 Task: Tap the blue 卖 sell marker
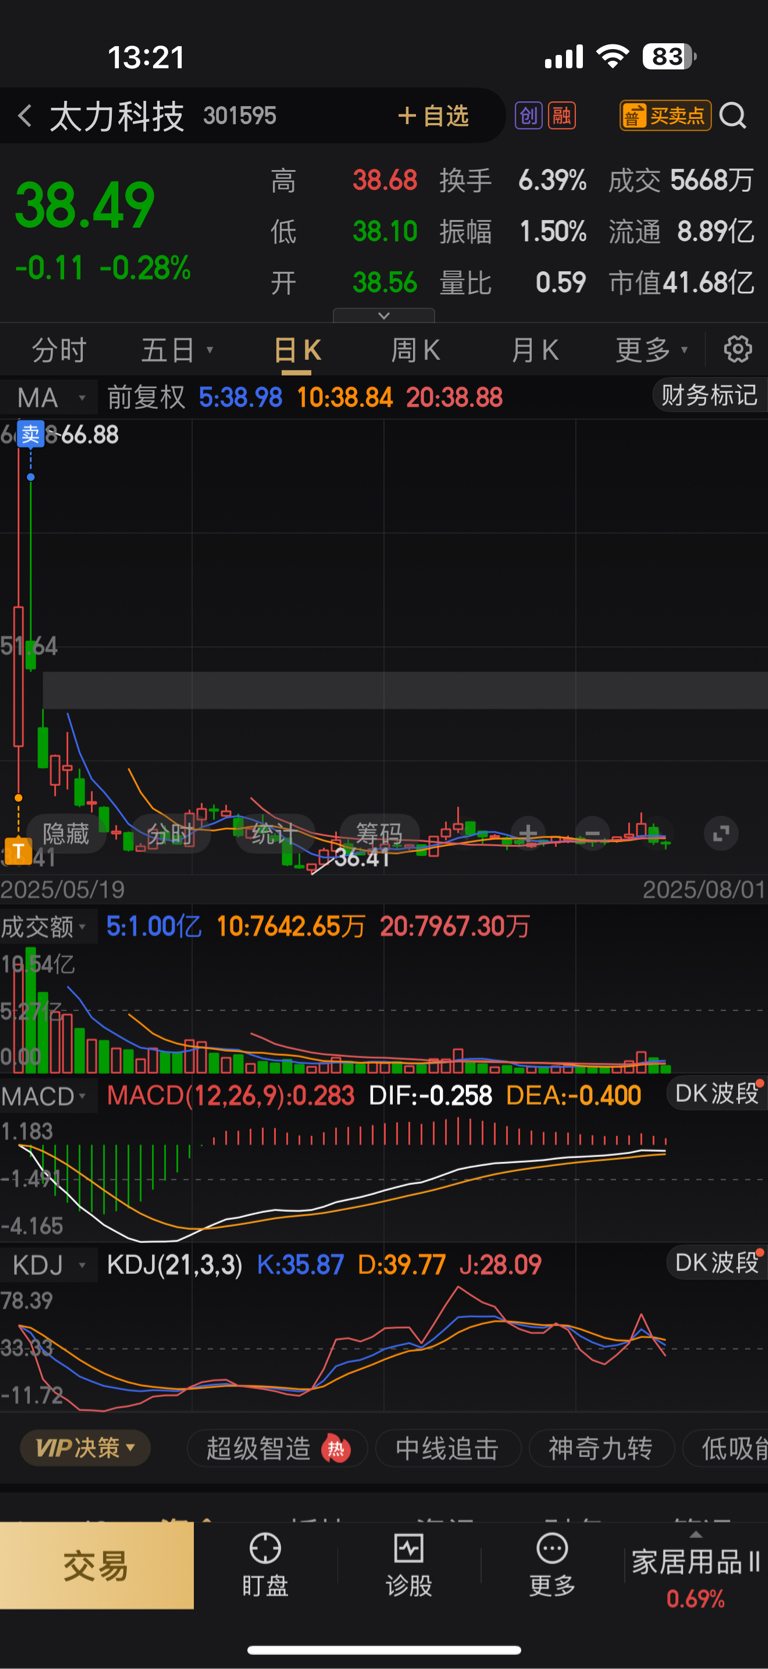tap(31, 434)
